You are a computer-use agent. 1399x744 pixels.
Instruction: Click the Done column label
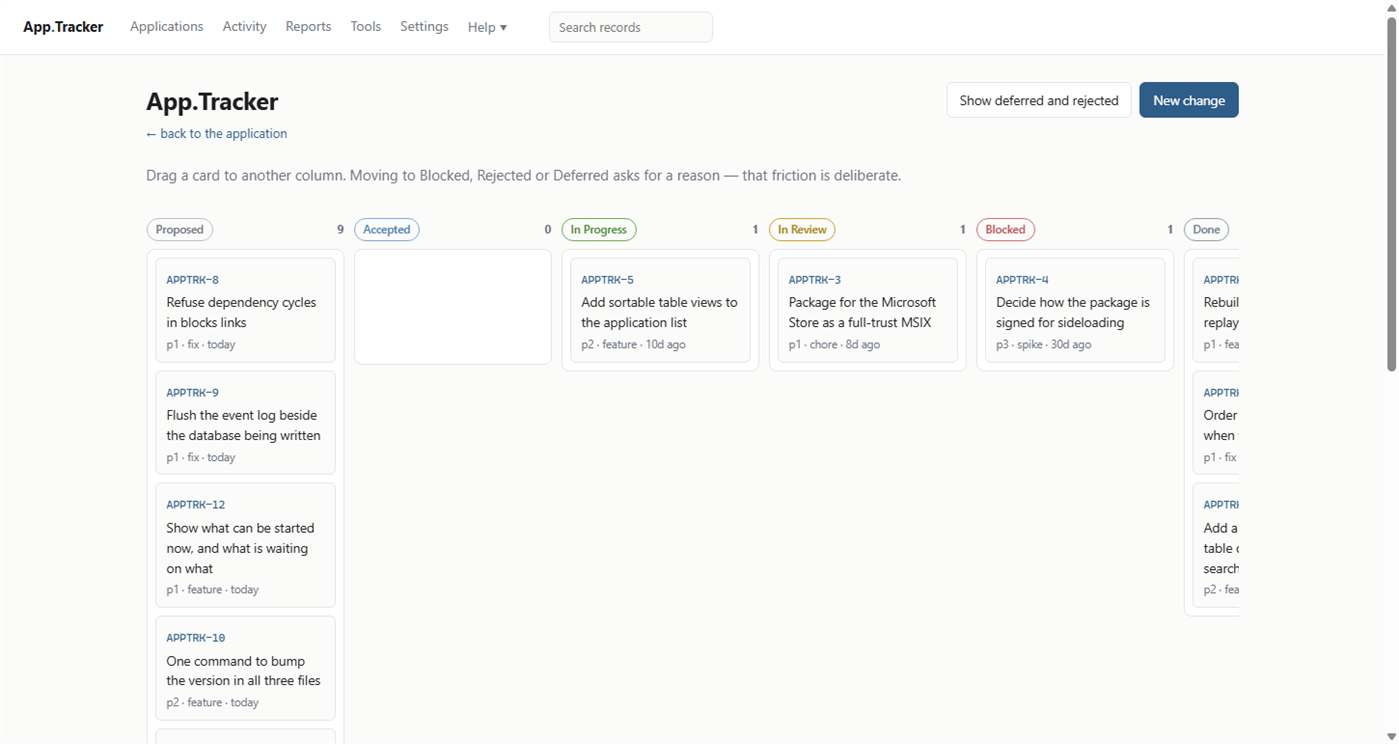[1206, 230]
